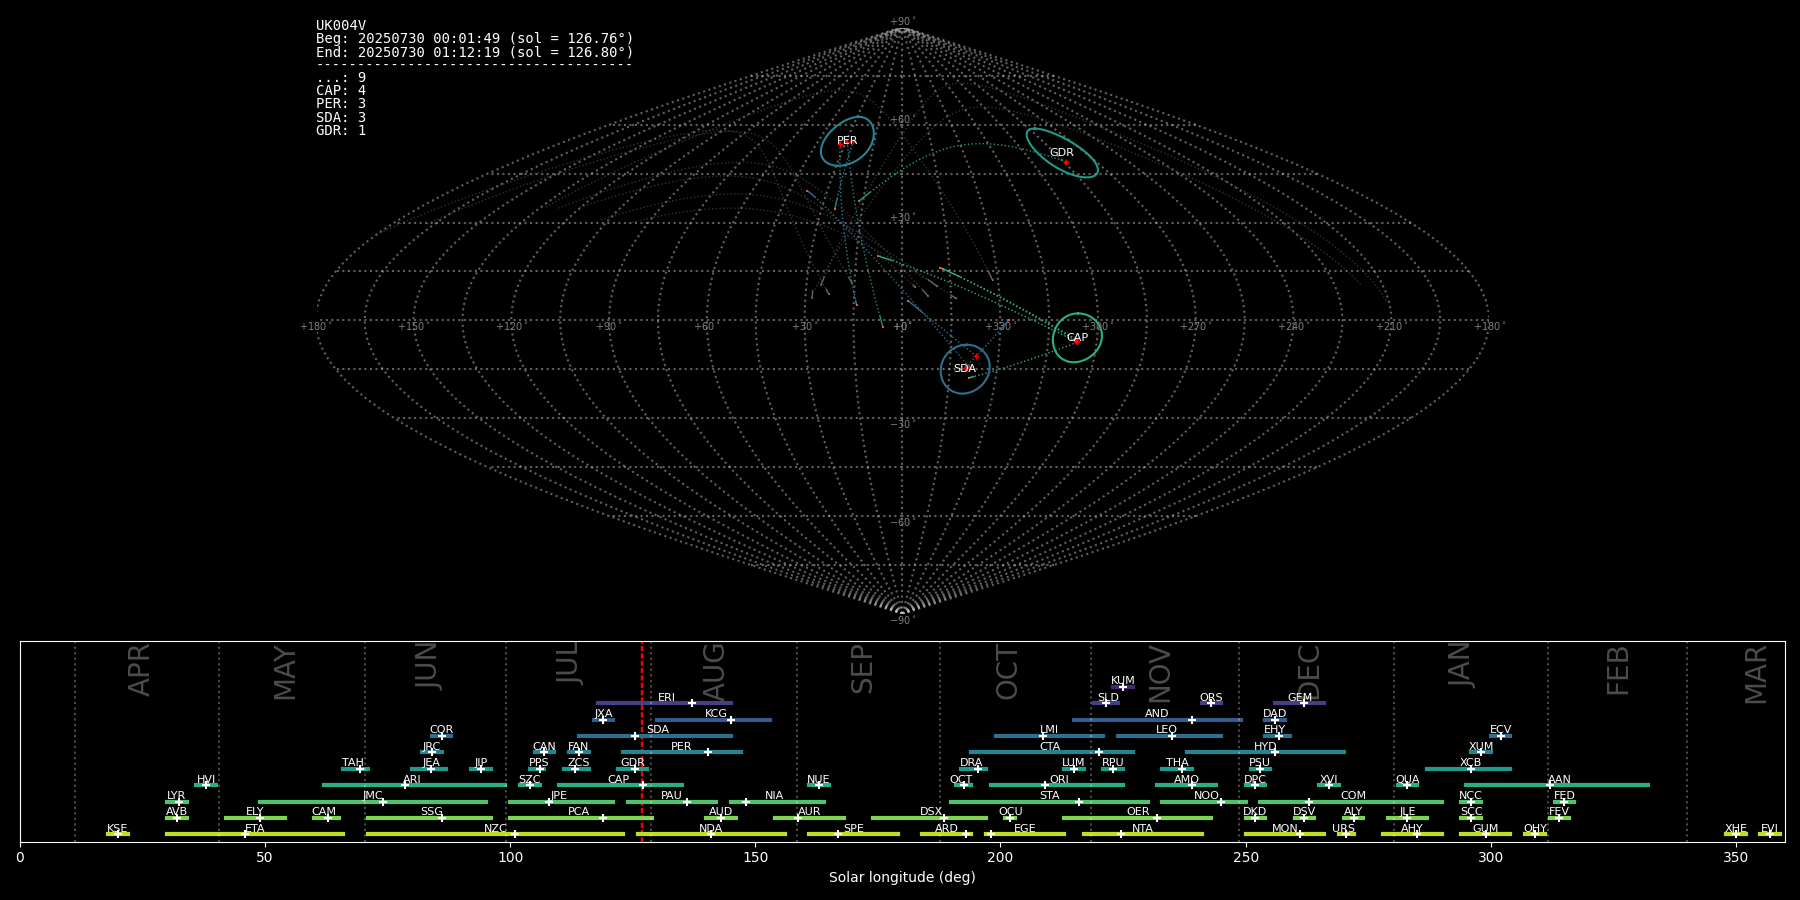Viewport: 1800px width, 900px height.
Task: Click the KSE shower label on timeline
Action: [x=117, y=829]
